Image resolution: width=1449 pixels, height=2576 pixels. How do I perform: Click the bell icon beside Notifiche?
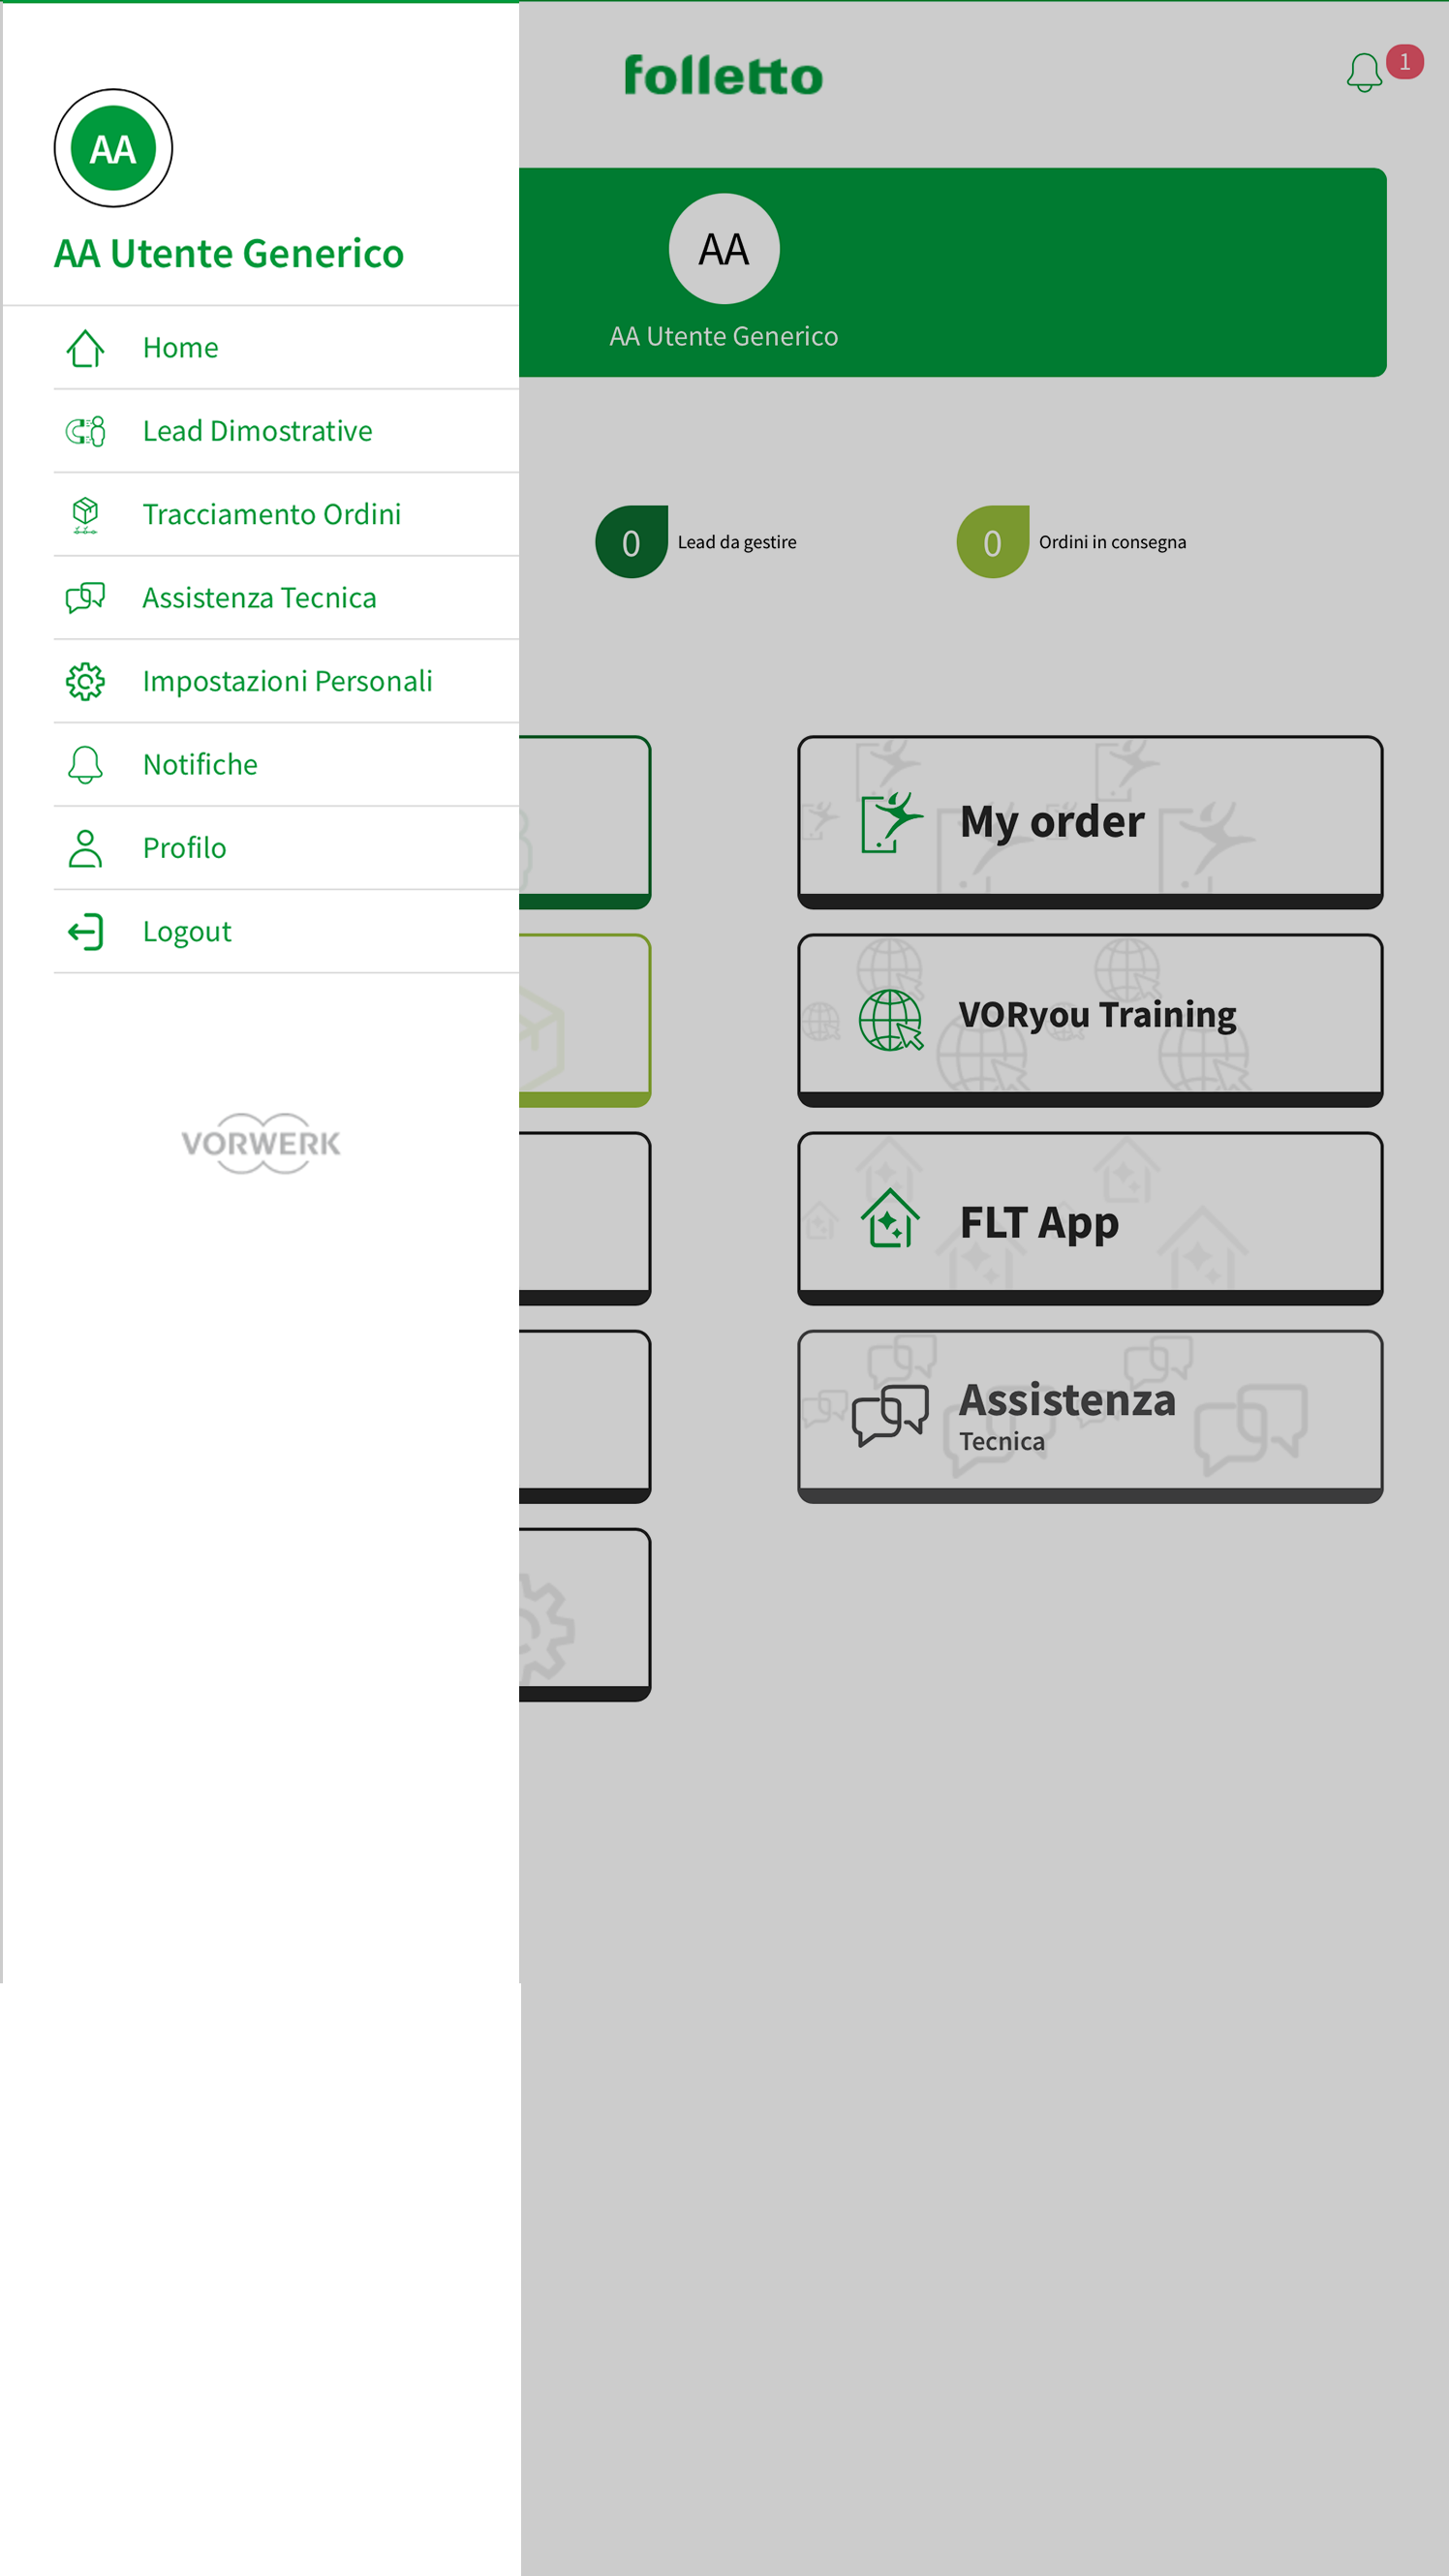point(85,765)
